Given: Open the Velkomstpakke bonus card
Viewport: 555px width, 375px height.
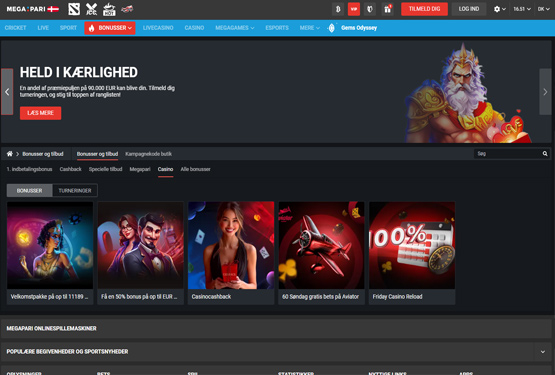Looking at the screenshot, I should tap(50, 253).
